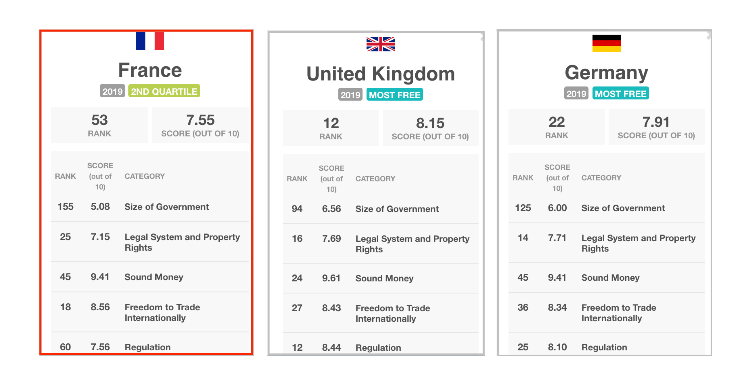Click France's Size of Government row
Viewport: 730px width, 375px height.
tap(150, 207)
